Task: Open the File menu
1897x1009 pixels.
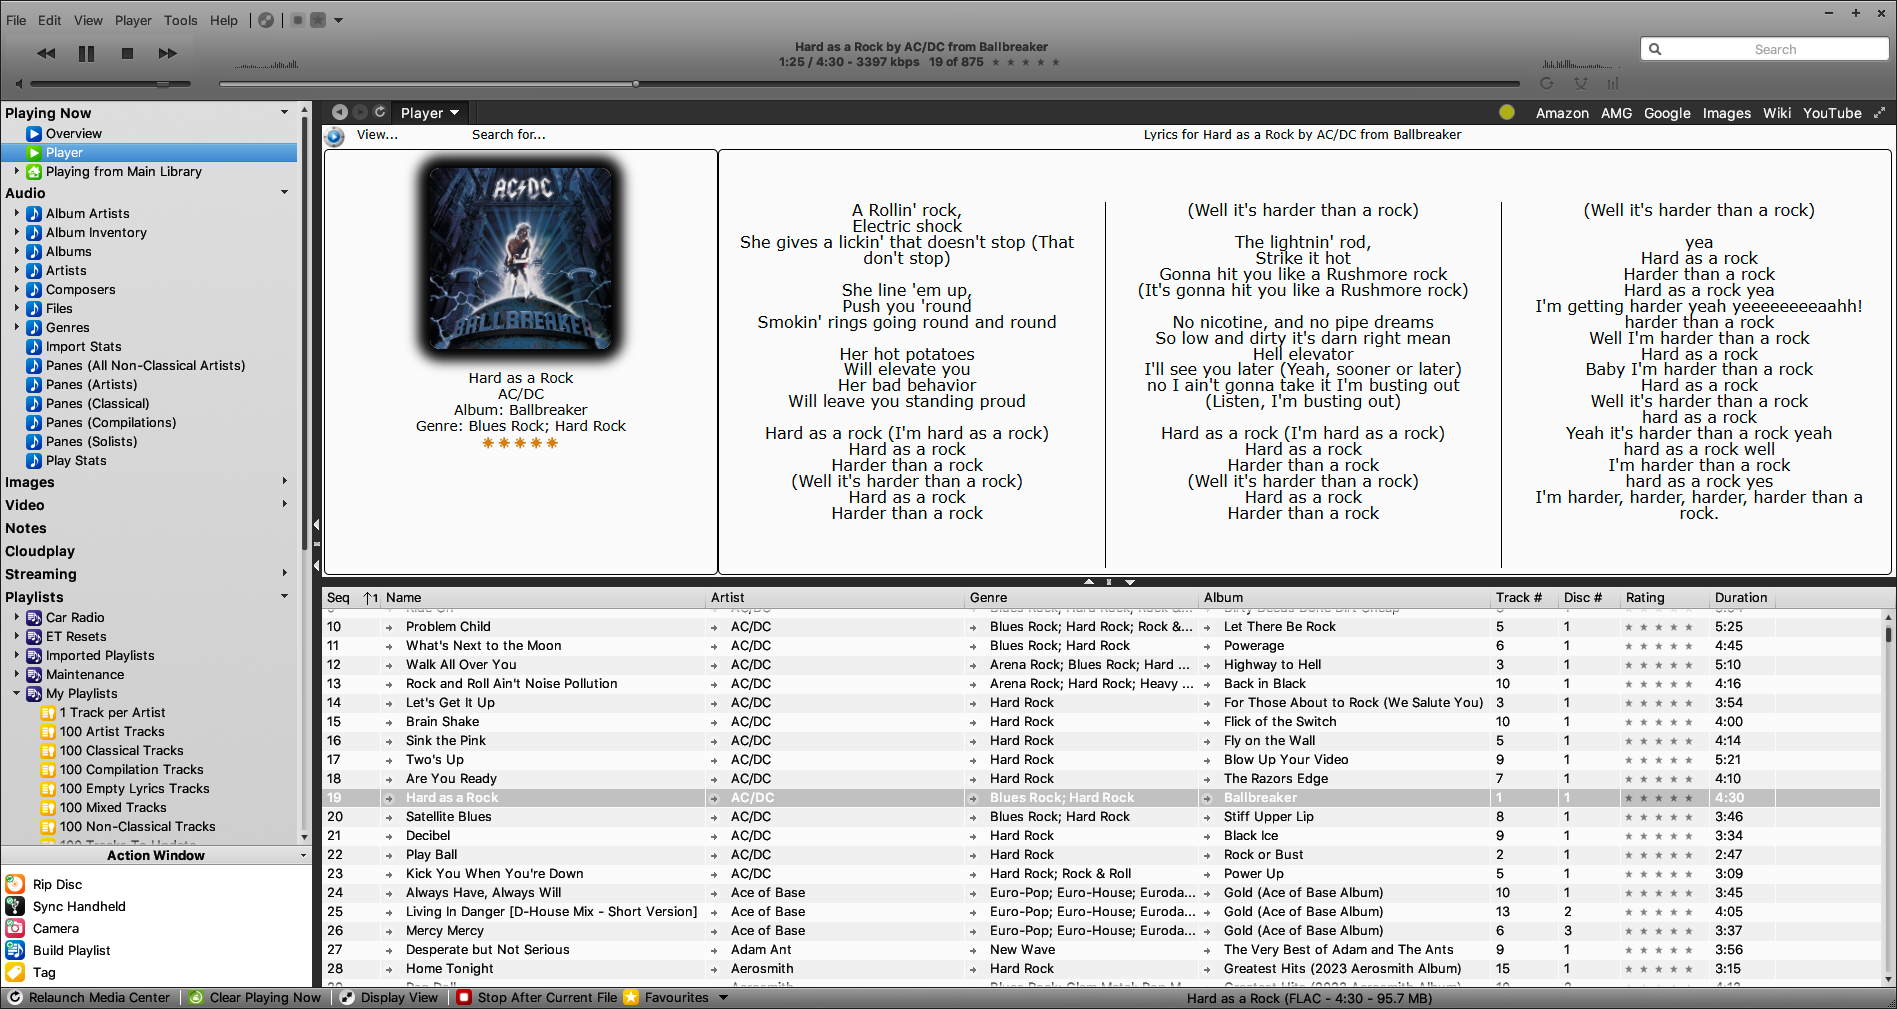Action: [x=16, y=20]
